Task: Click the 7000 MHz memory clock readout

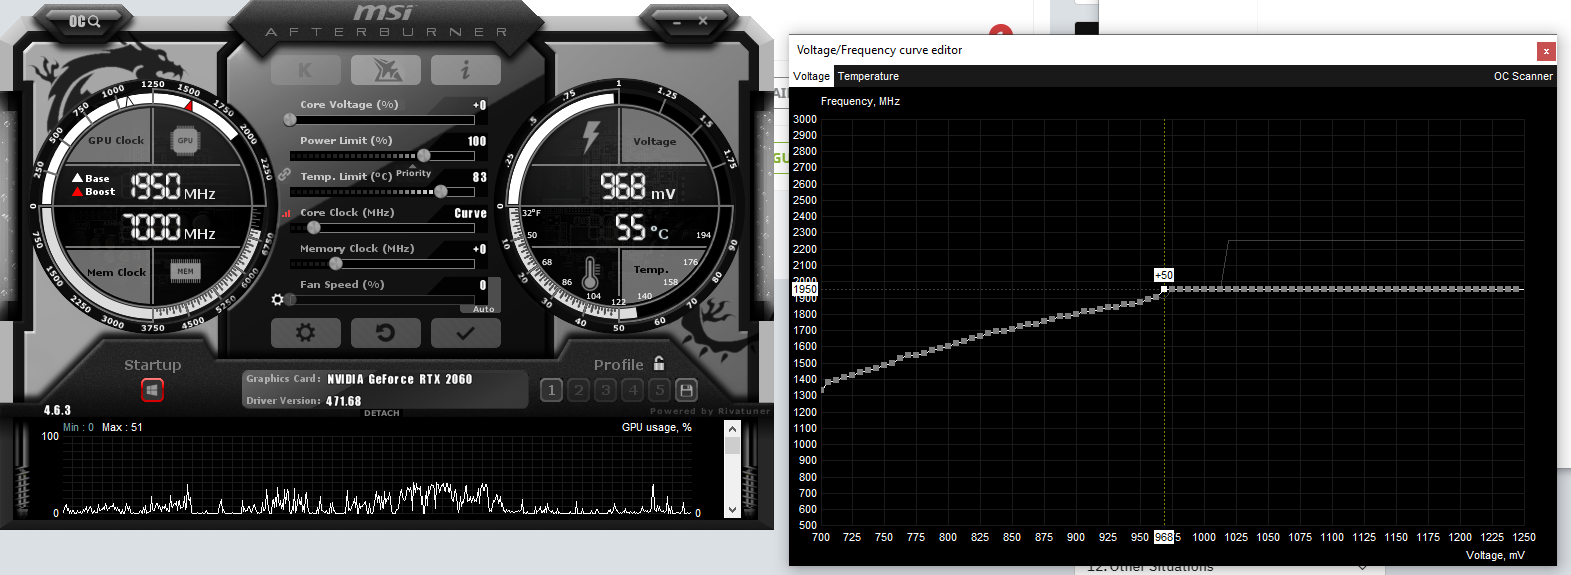Action: point(169,228)
